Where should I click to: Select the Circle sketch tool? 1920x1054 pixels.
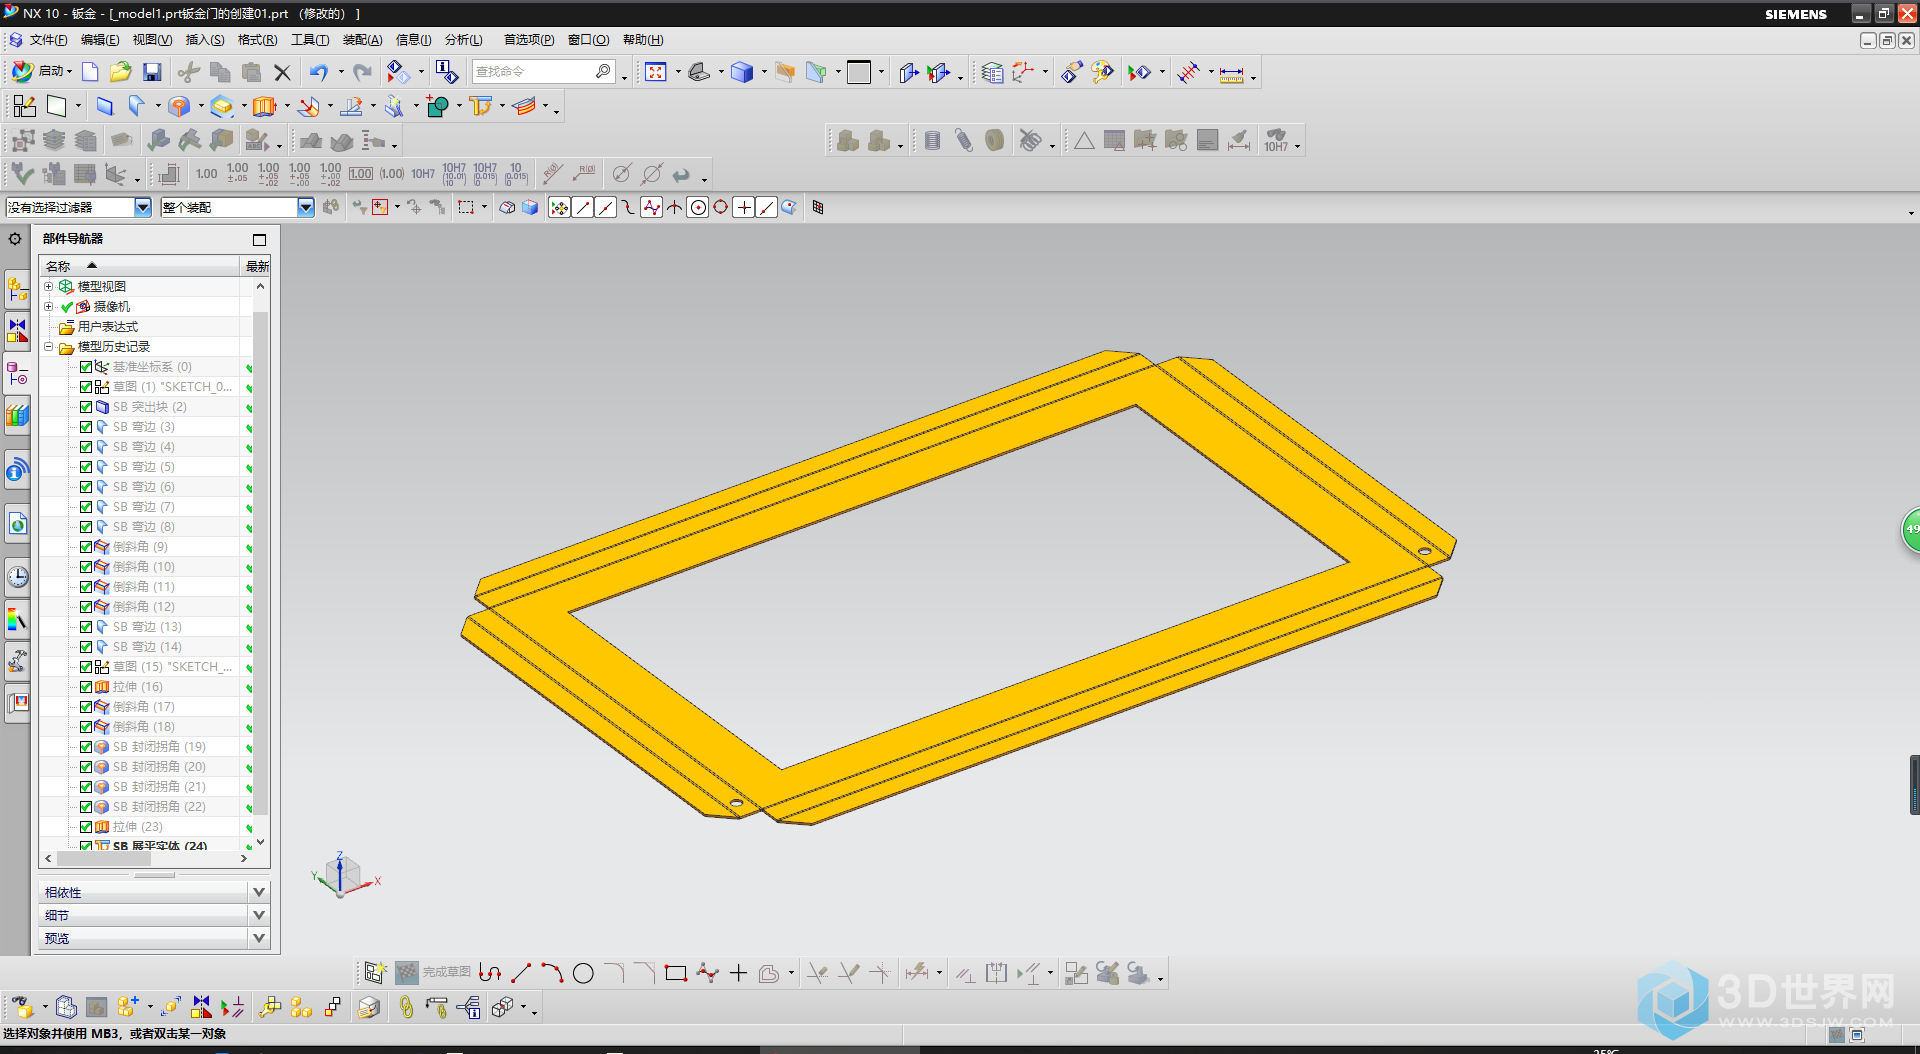tap(583, 973)
